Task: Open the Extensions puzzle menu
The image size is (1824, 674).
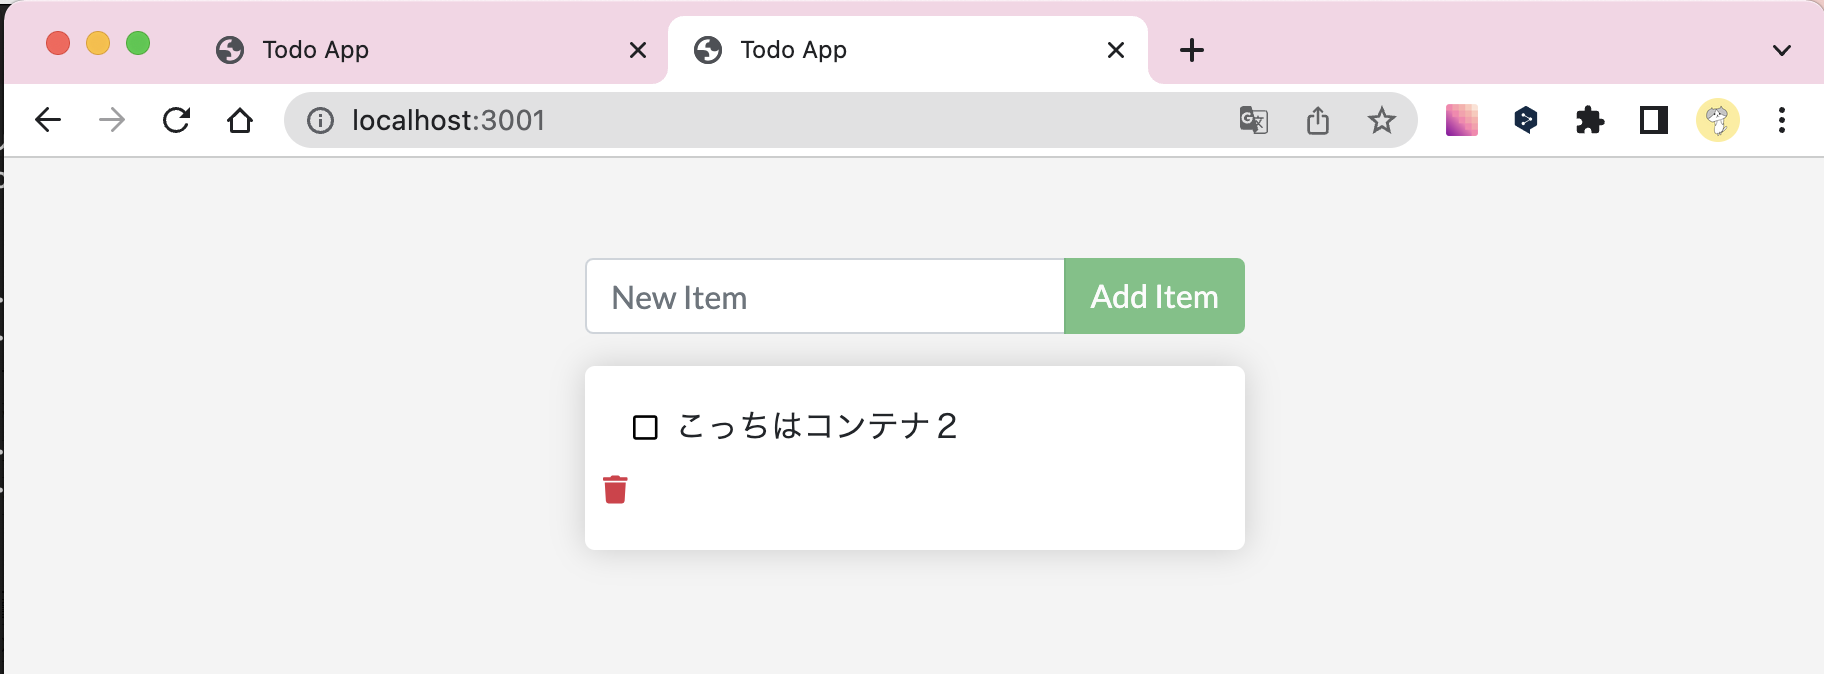Action: tap(1589, 121)
